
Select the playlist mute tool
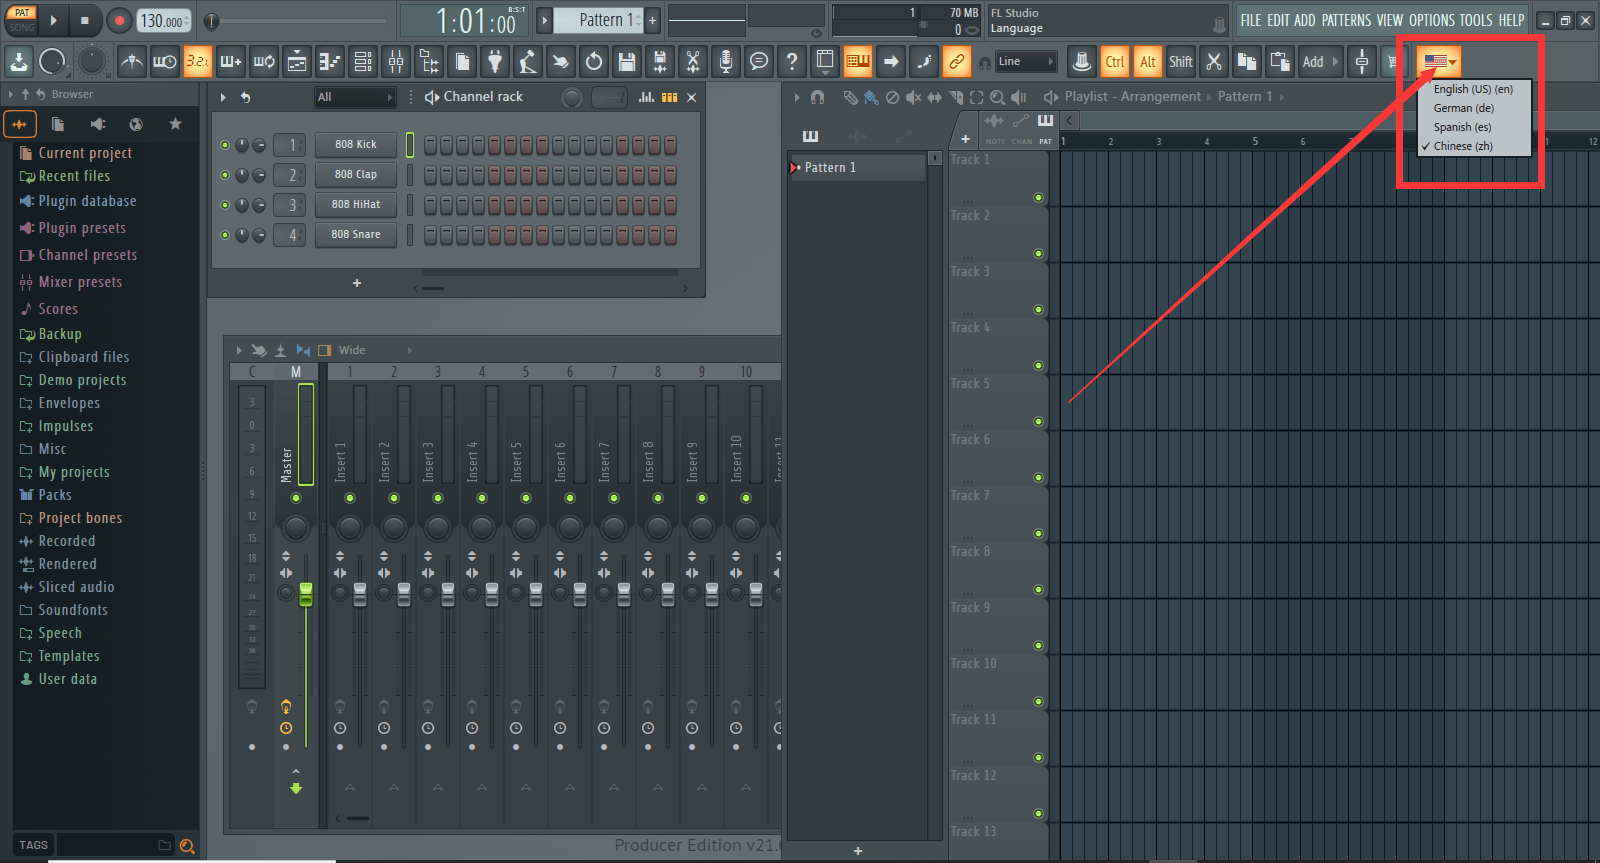(913, 97)
